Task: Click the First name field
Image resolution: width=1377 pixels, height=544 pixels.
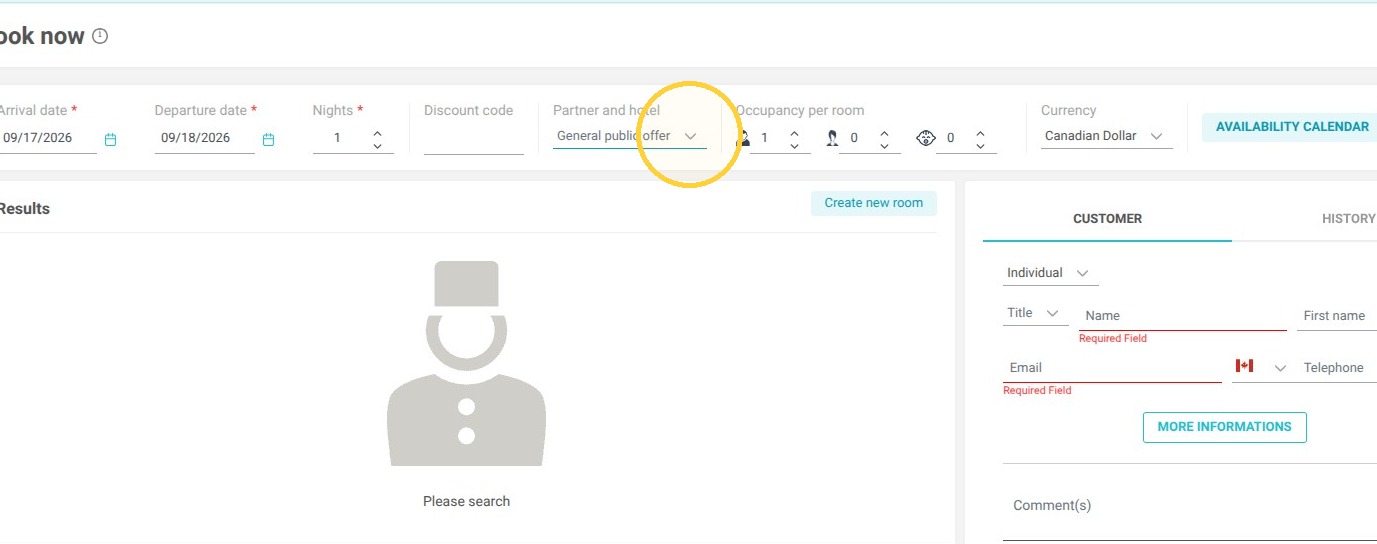Action: [x=1337, y=316]
